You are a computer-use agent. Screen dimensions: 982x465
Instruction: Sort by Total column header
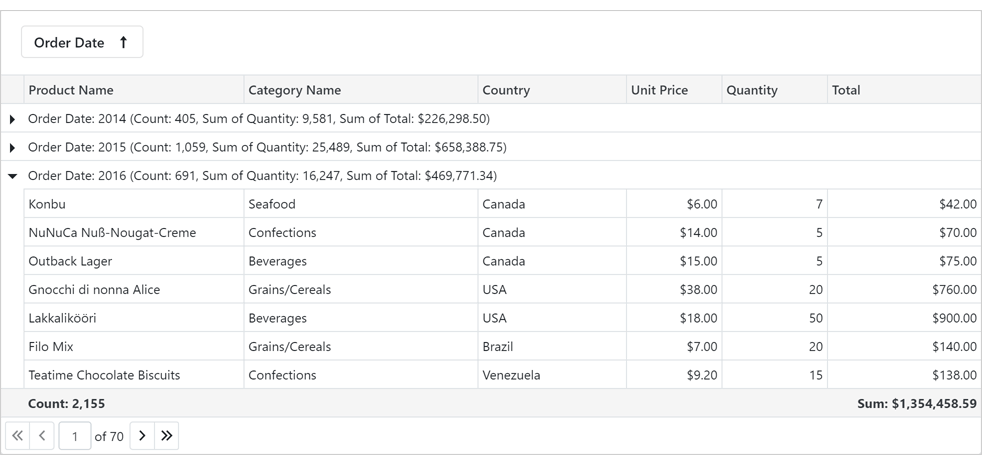point(846,90)
